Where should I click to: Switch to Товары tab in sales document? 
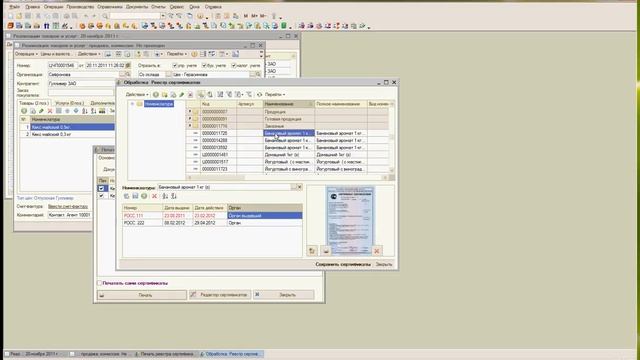pos(34,103)
